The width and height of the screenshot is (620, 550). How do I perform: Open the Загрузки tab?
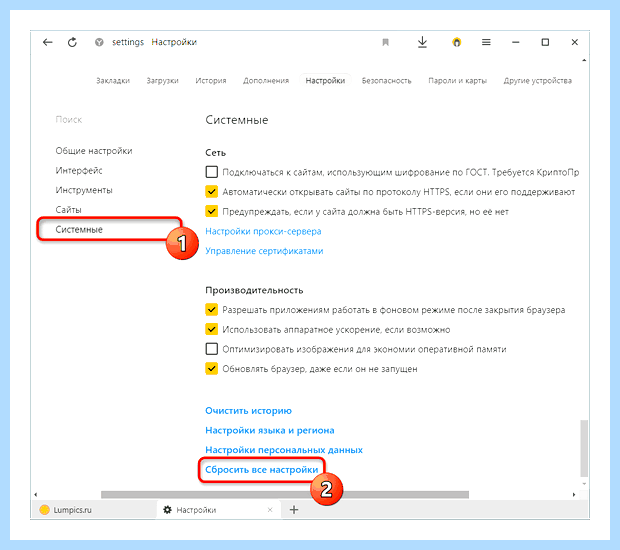point(163,81)
